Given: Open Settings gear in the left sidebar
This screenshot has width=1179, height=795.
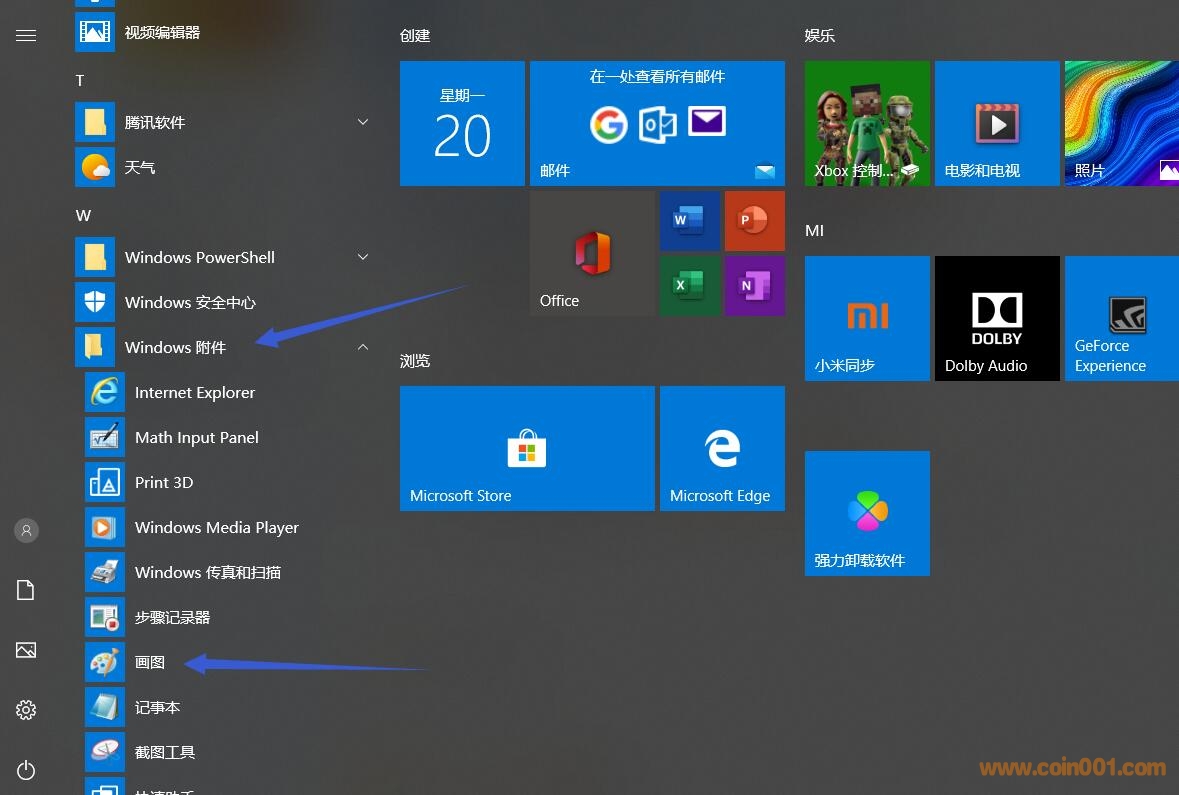Looking at the screenshot, I should point(26,710).
